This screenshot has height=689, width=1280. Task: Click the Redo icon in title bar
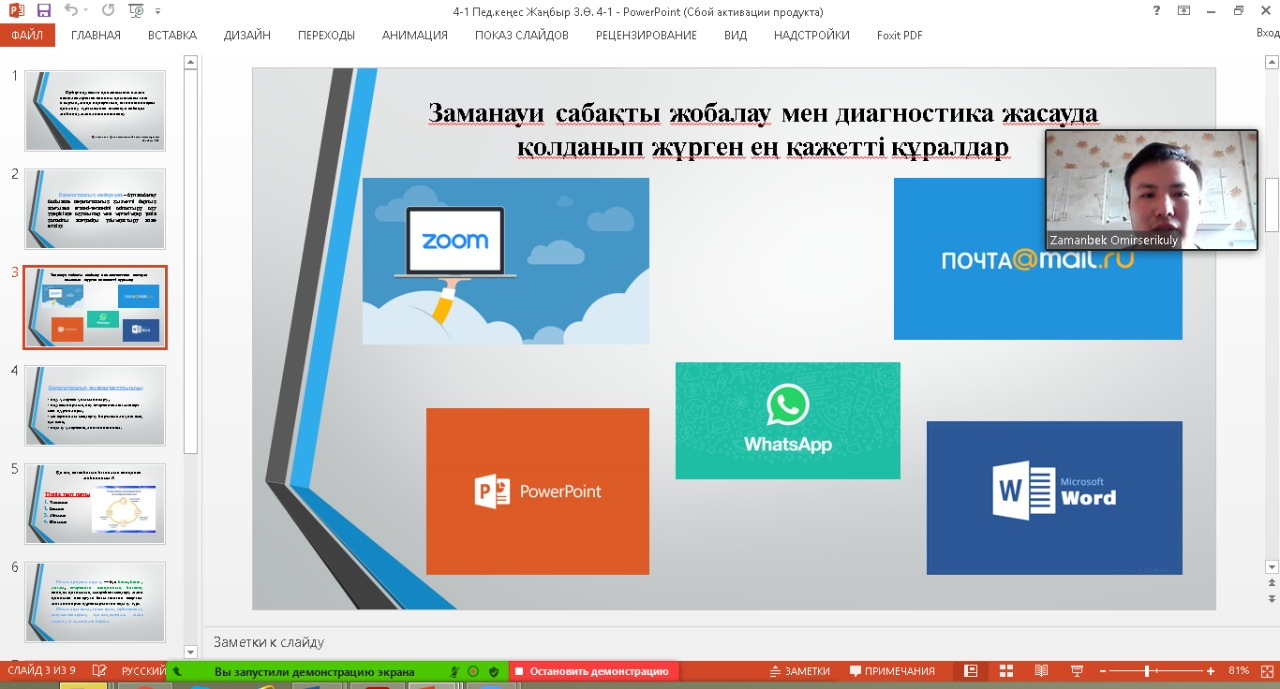(x=107, y=11)
